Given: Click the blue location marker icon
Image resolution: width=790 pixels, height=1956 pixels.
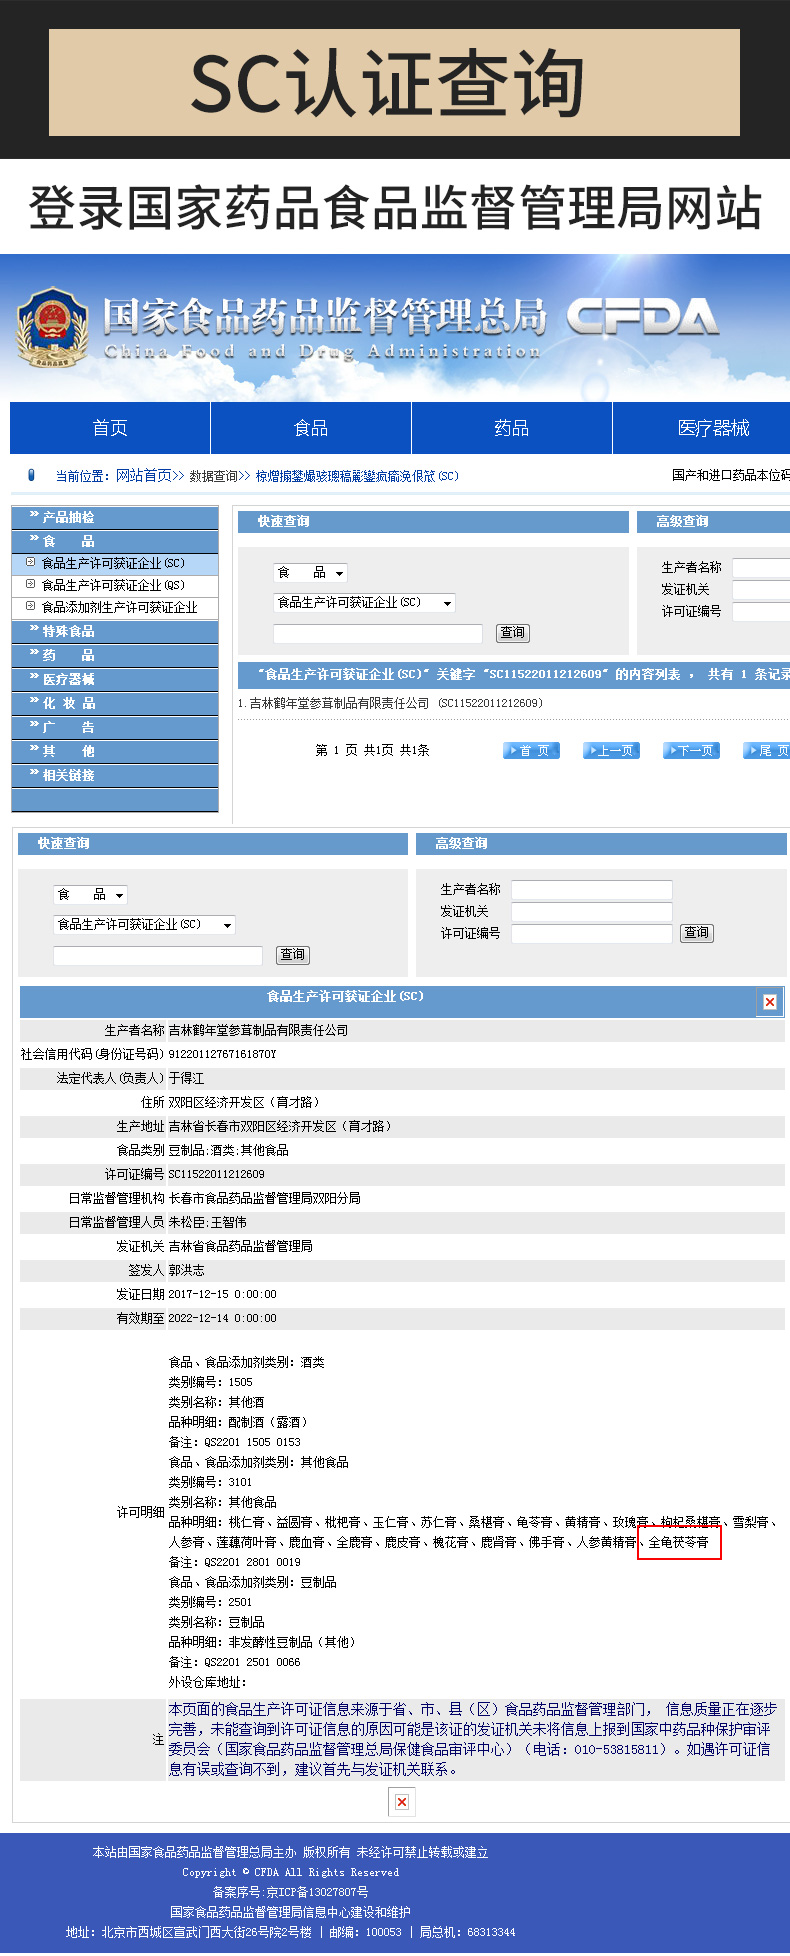Looking at the screenshot, I should (x=30, y=475).
